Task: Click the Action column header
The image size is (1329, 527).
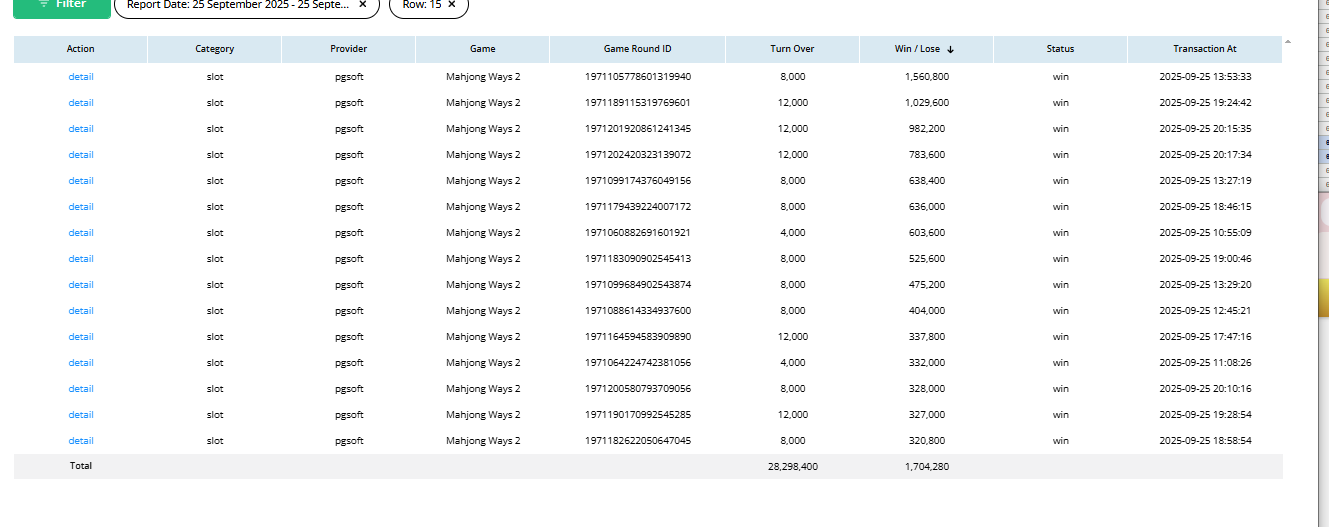Action: 81,49
